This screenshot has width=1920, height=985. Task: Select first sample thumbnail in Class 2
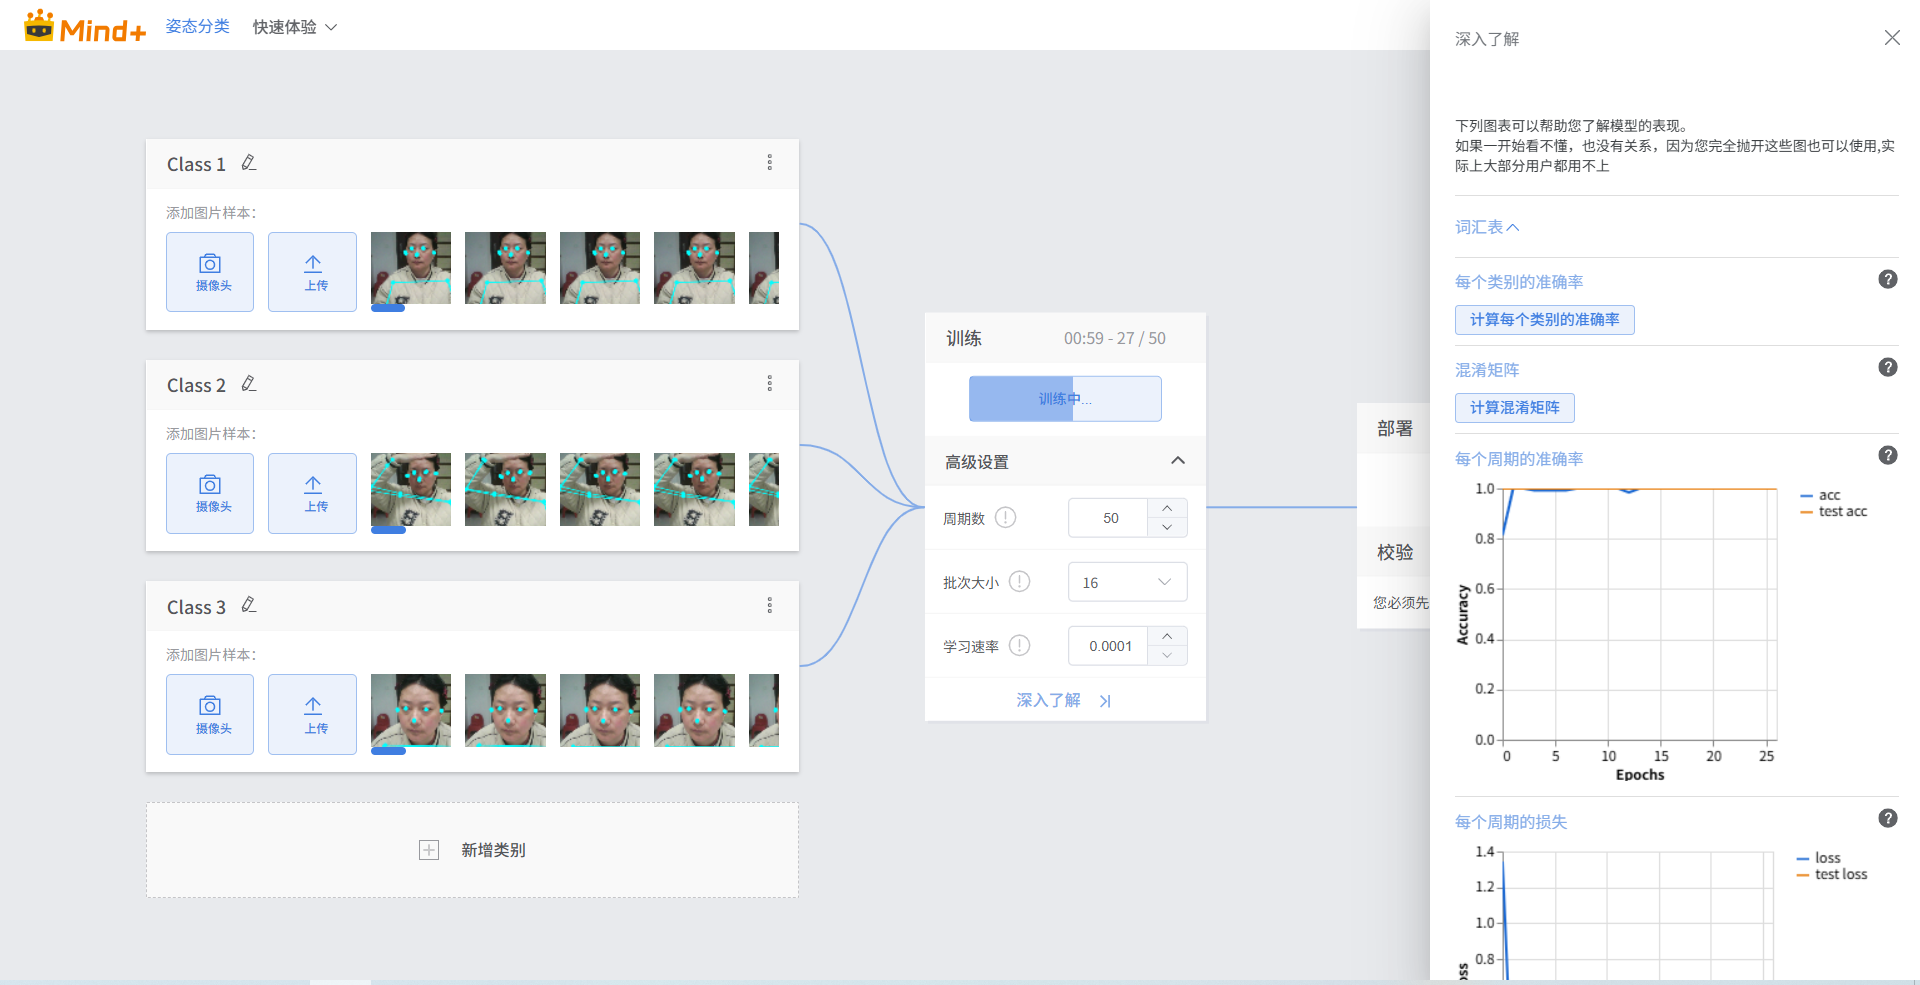410,490
